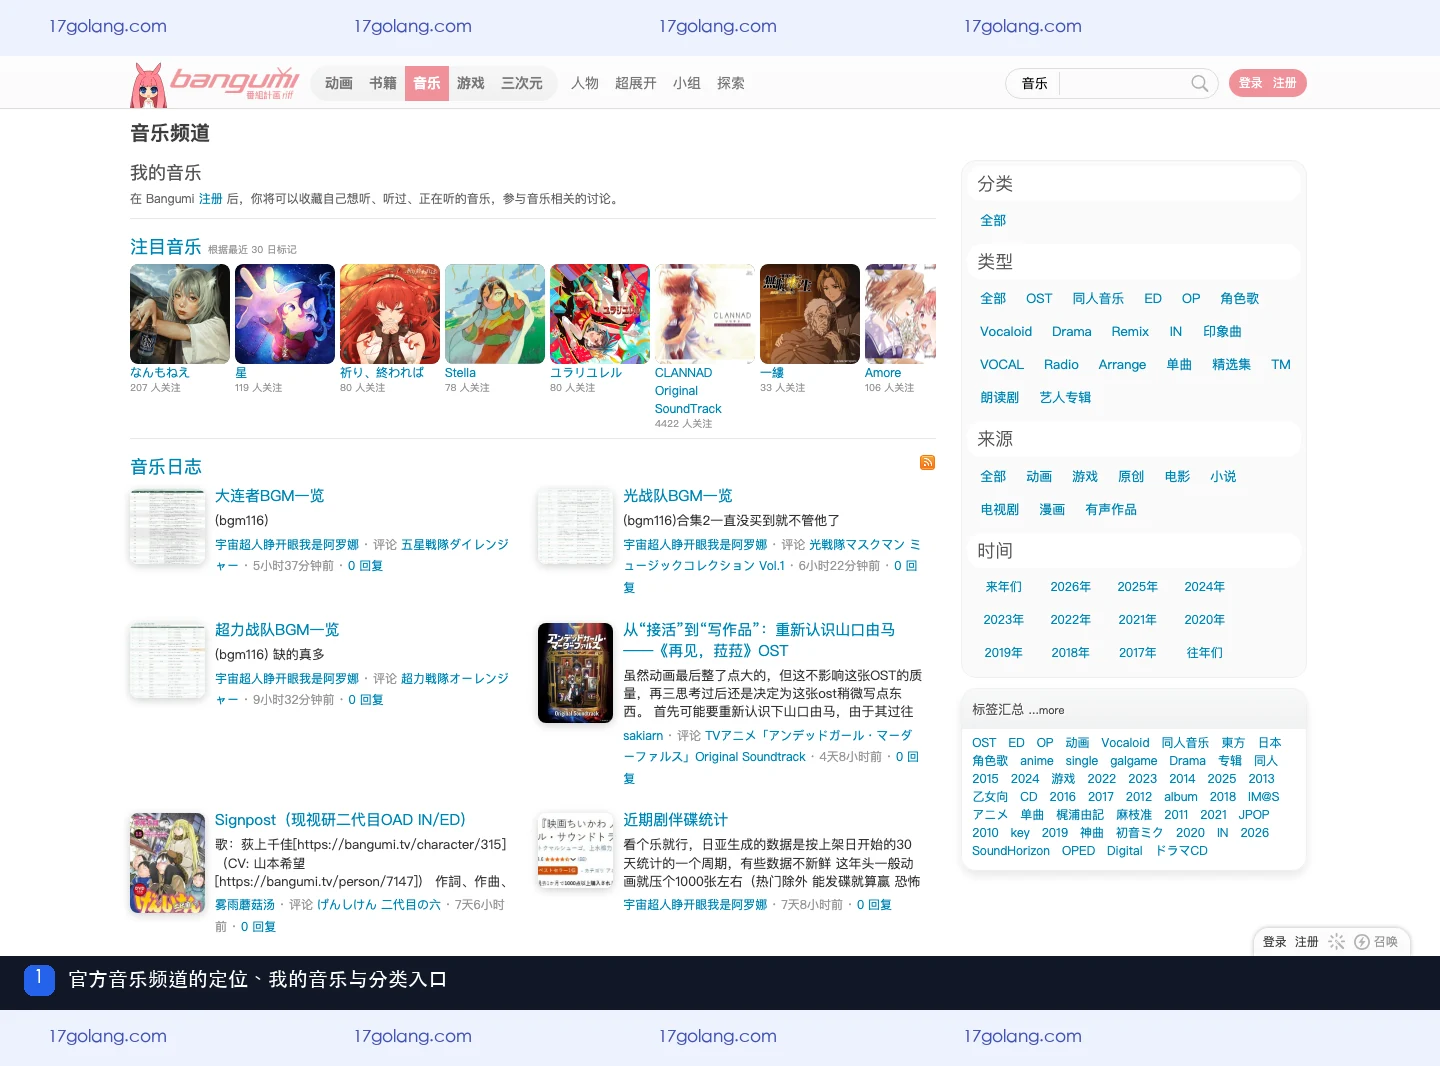
Task: Filter type by Vocaloid
Action: point(1006,331)
